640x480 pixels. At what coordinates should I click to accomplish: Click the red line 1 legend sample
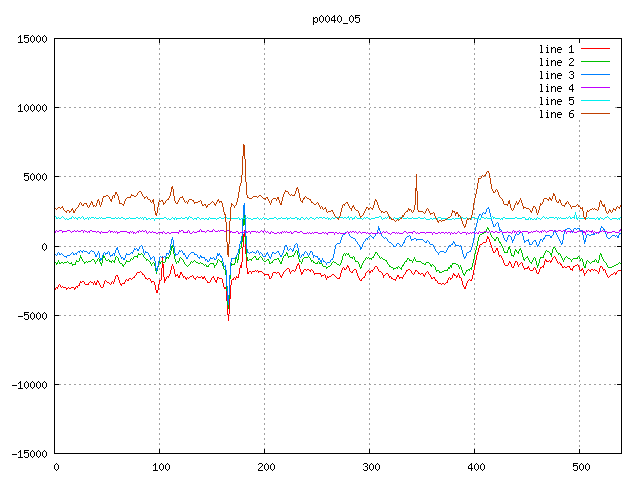pos(595,49)
